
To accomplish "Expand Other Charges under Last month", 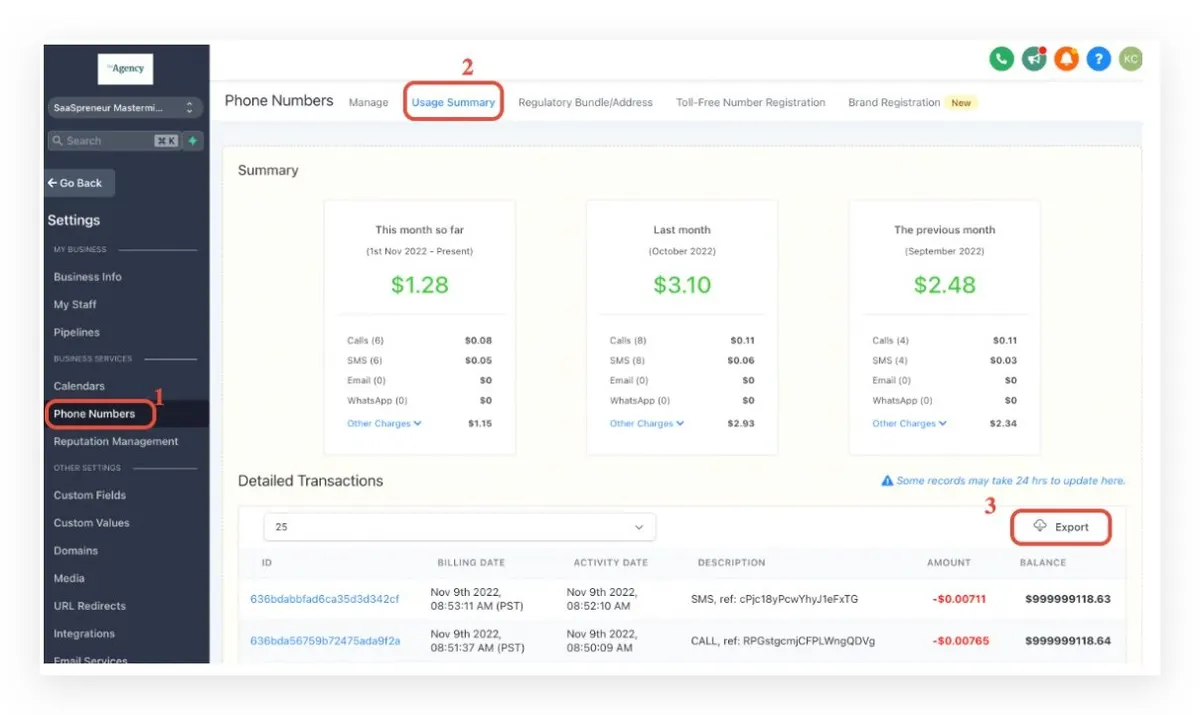I will coord(647,423).
